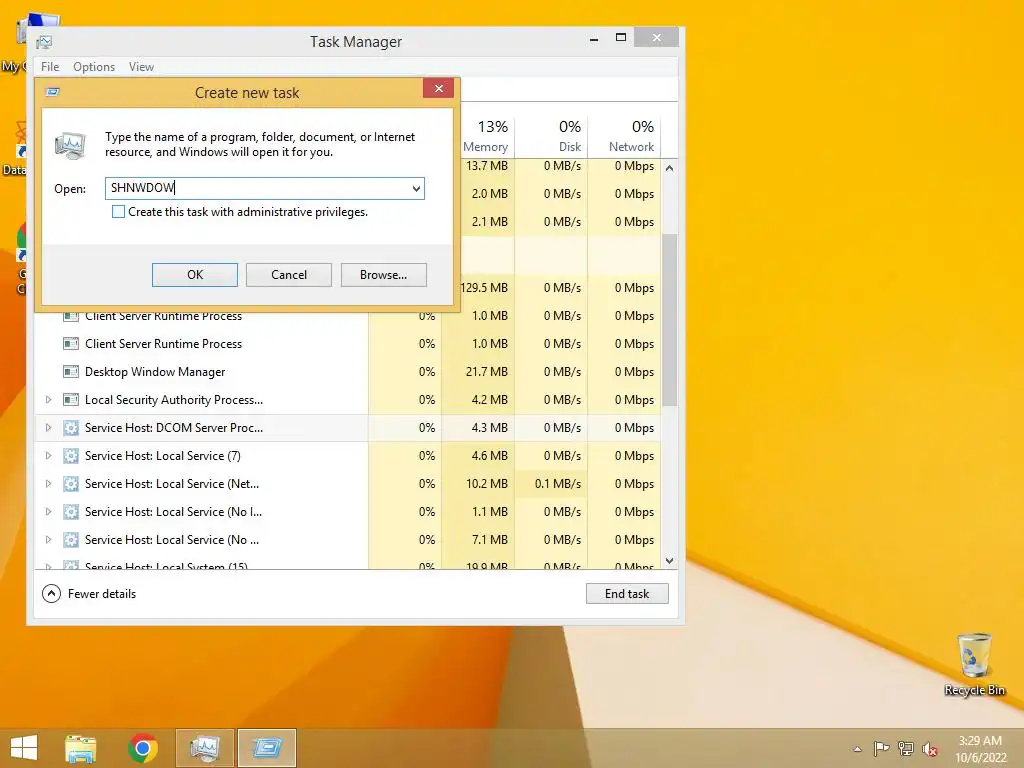
Task: Cancel the new task dialog
Action: tap(289, 275)
